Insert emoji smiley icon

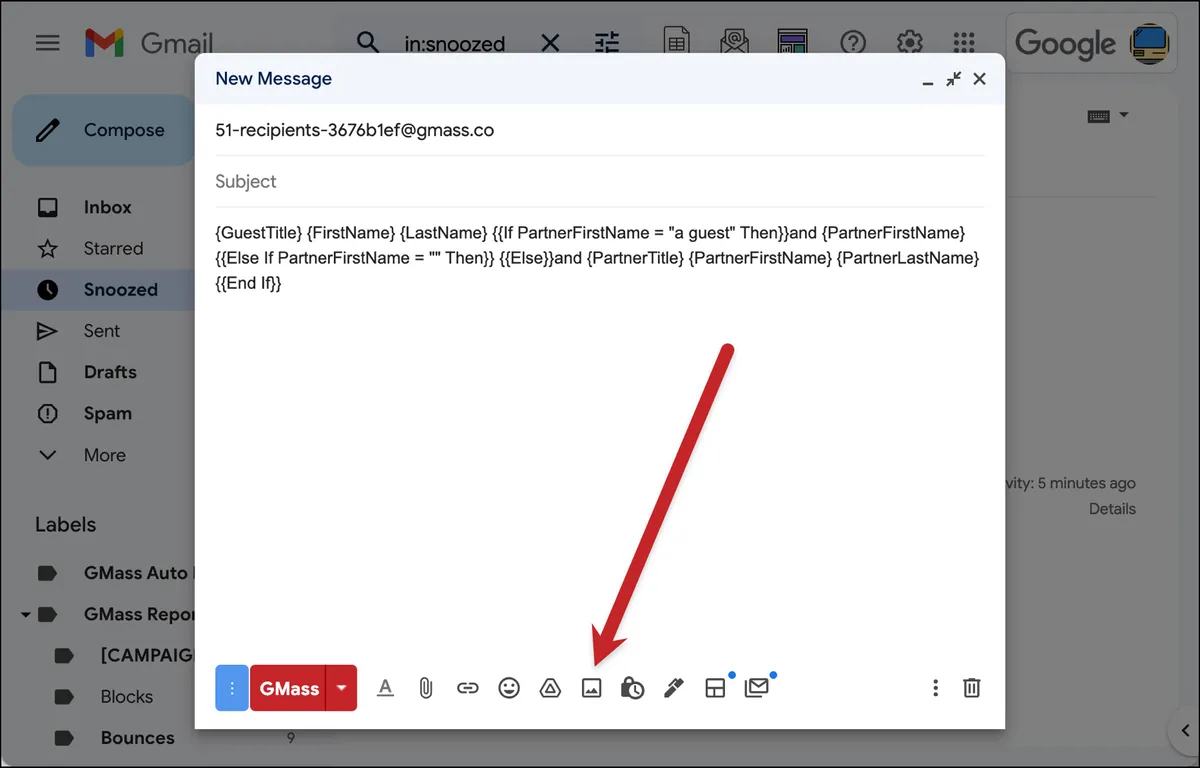pos(509,688)
